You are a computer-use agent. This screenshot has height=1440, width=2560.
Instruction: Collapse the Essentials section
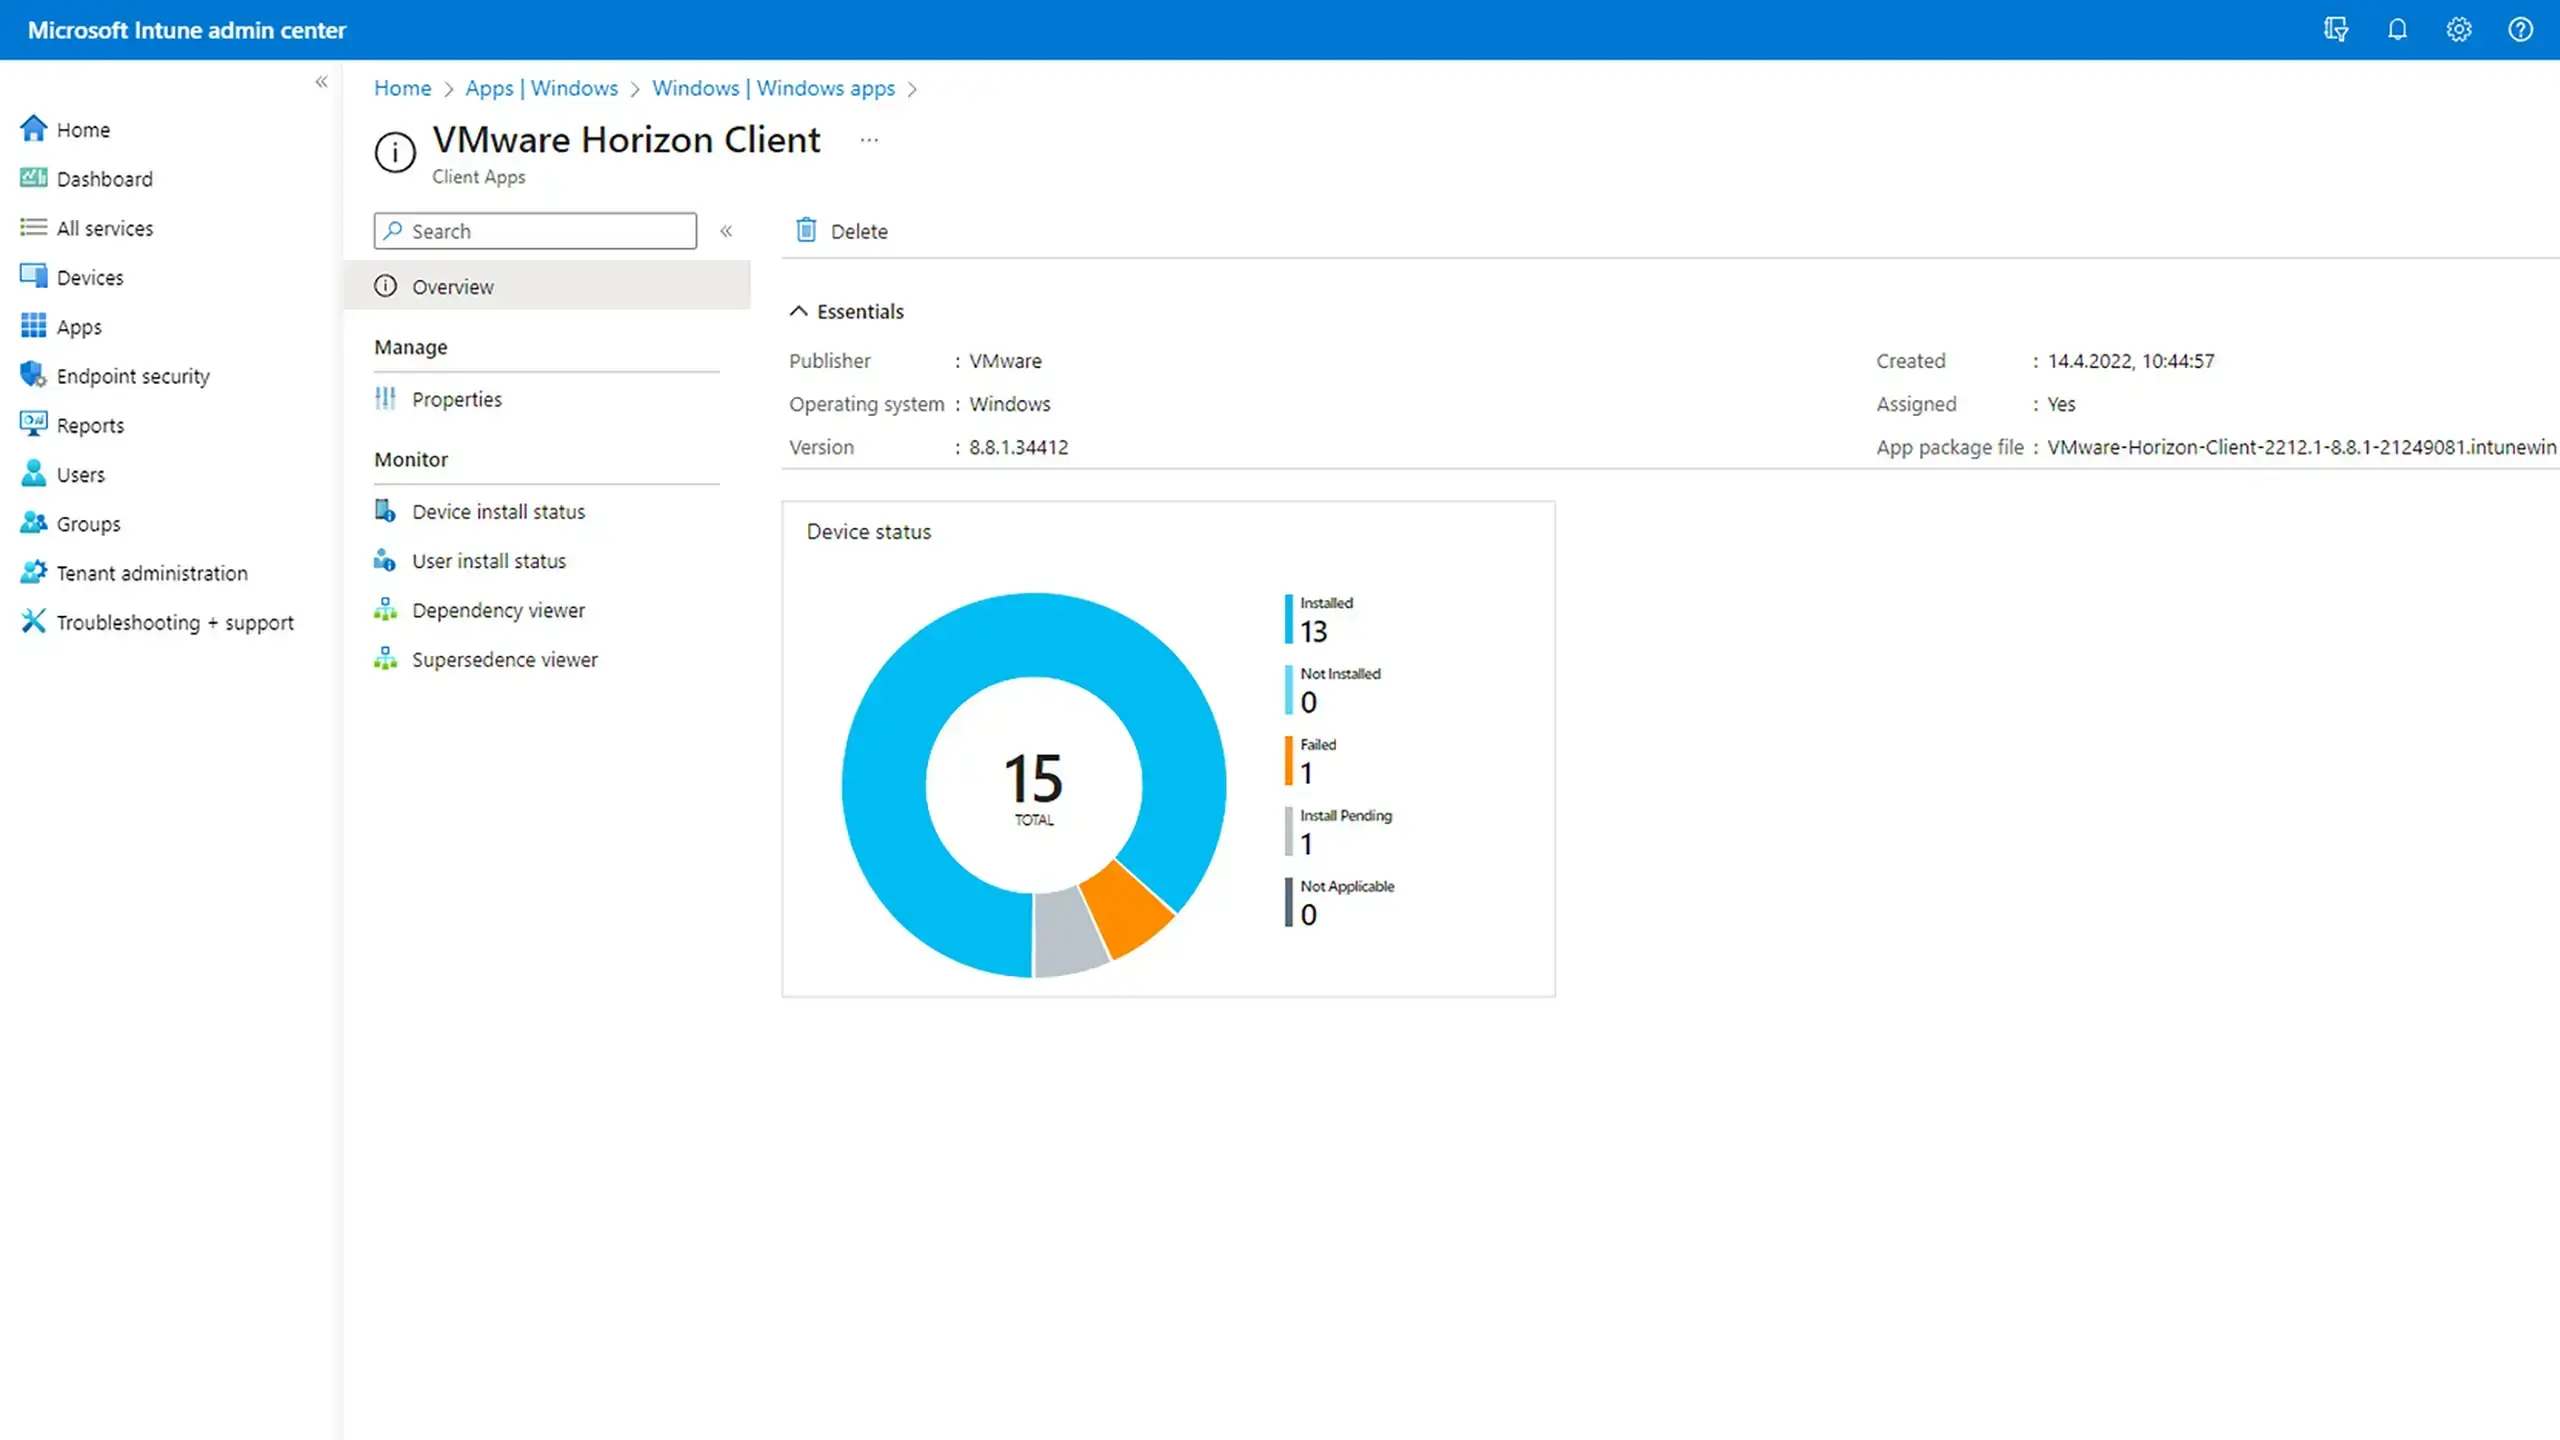[x=798, y=311]
